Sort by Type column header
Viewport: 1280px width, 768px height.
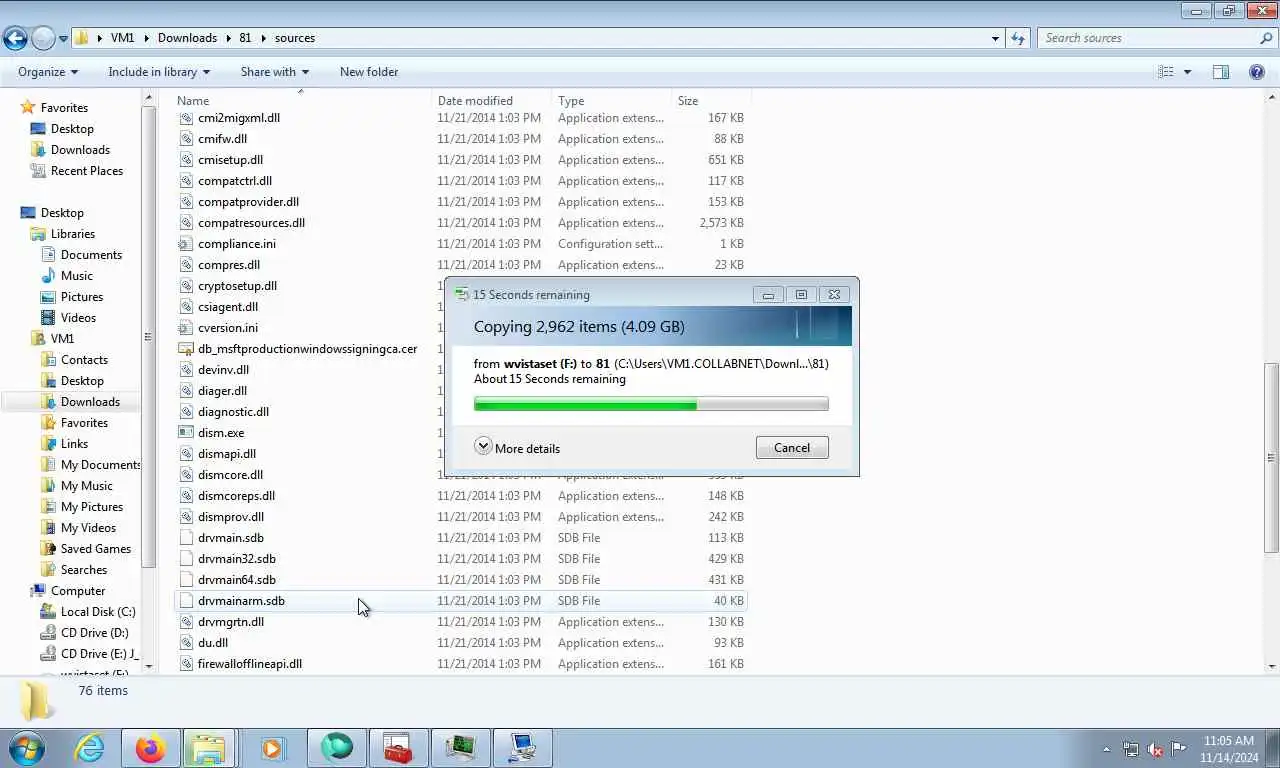click(612, 101)
